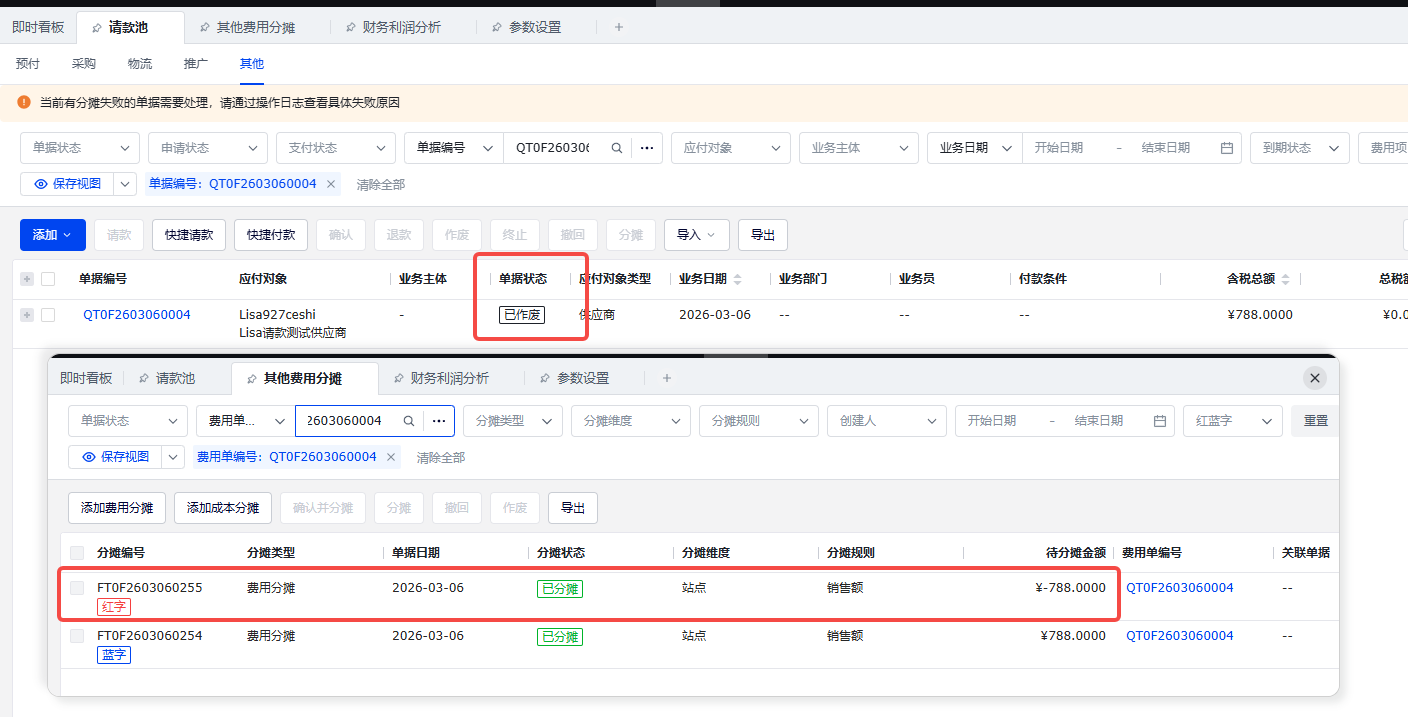The width and height of the screenshot is (1408, 717).
Task: Open the 红蓝字 dropdown filter
Action: [1232, 421]
